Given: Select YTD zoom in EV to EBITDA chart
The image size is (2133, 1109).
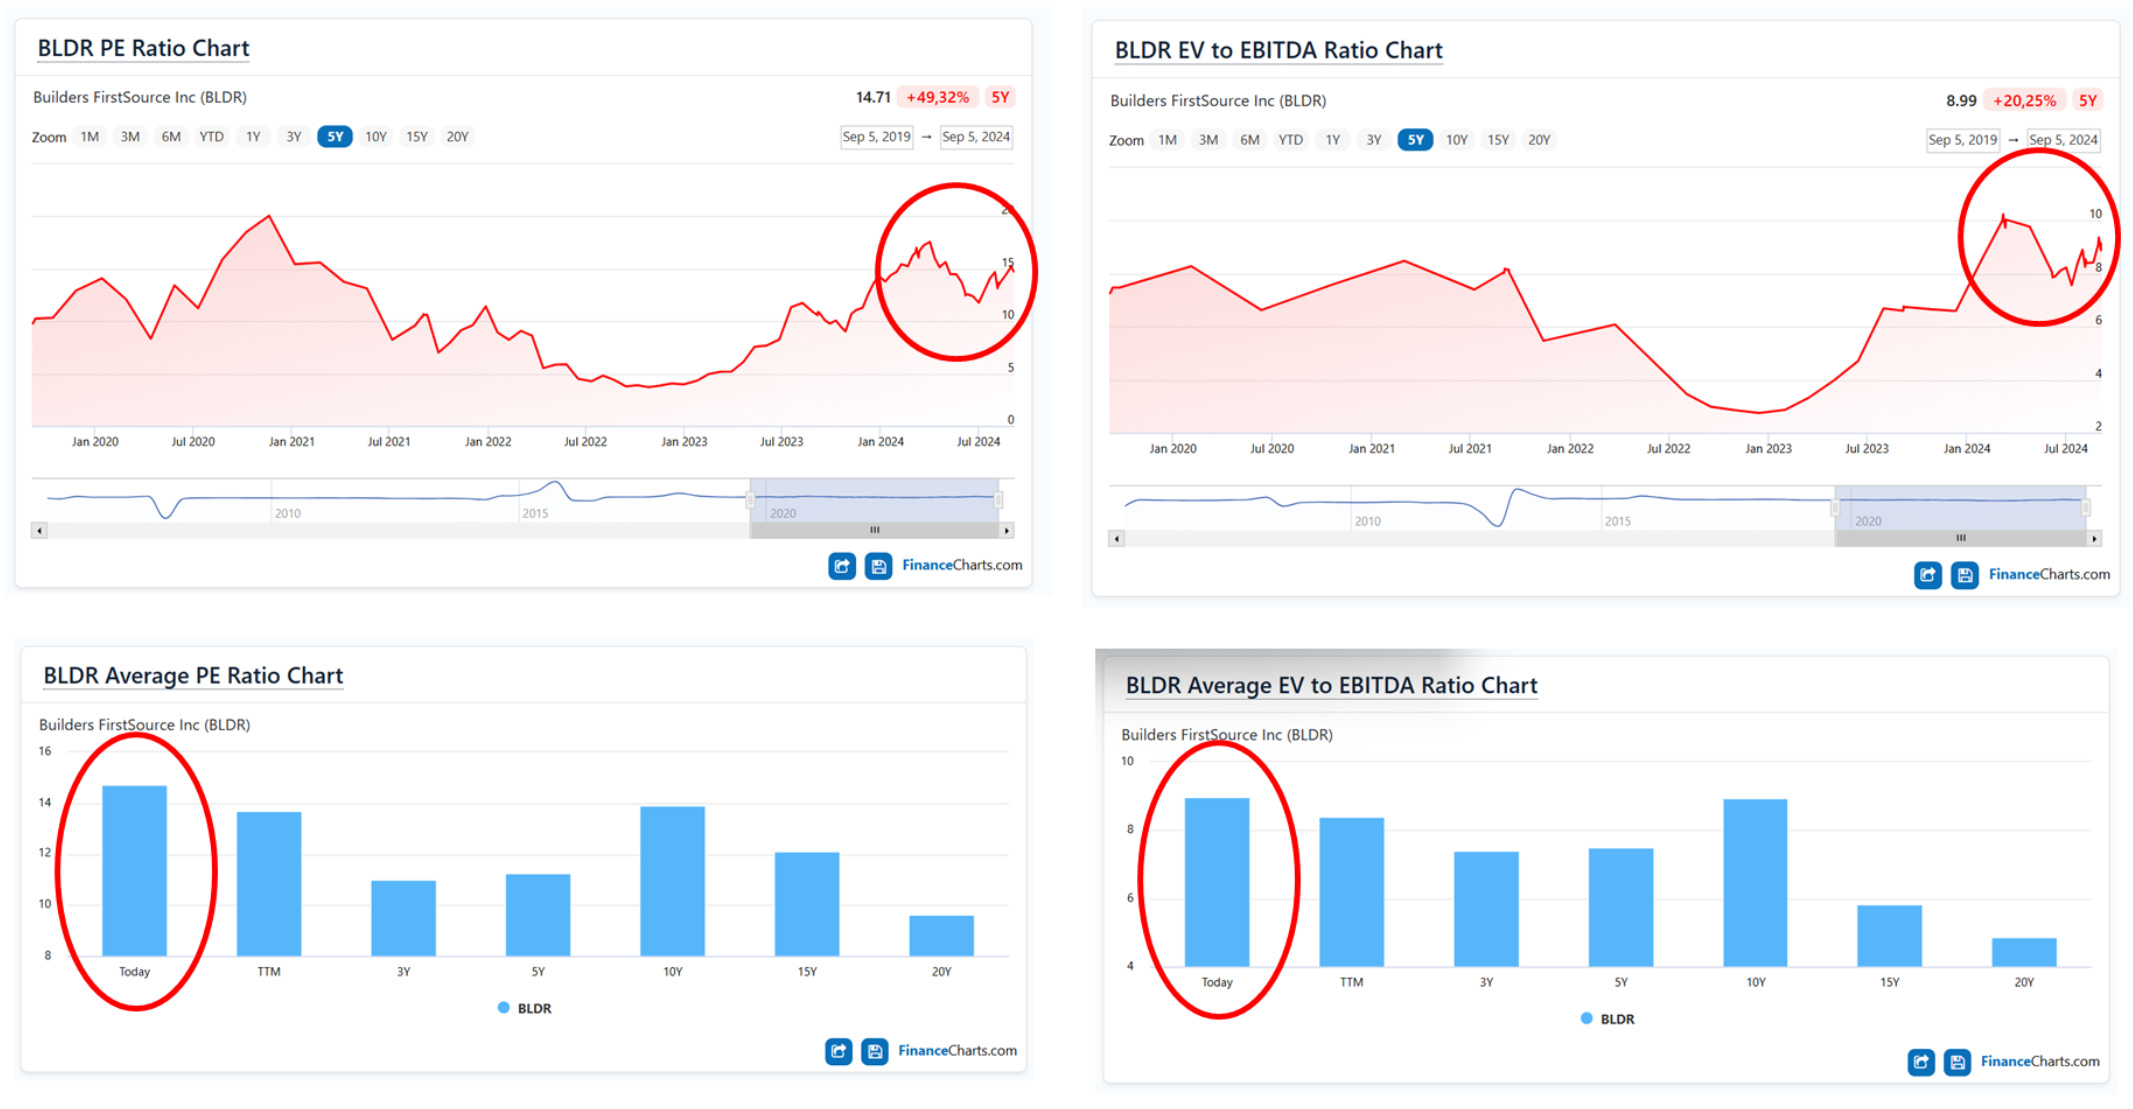Looking at the screenshot, I should tap(1290, 140).
